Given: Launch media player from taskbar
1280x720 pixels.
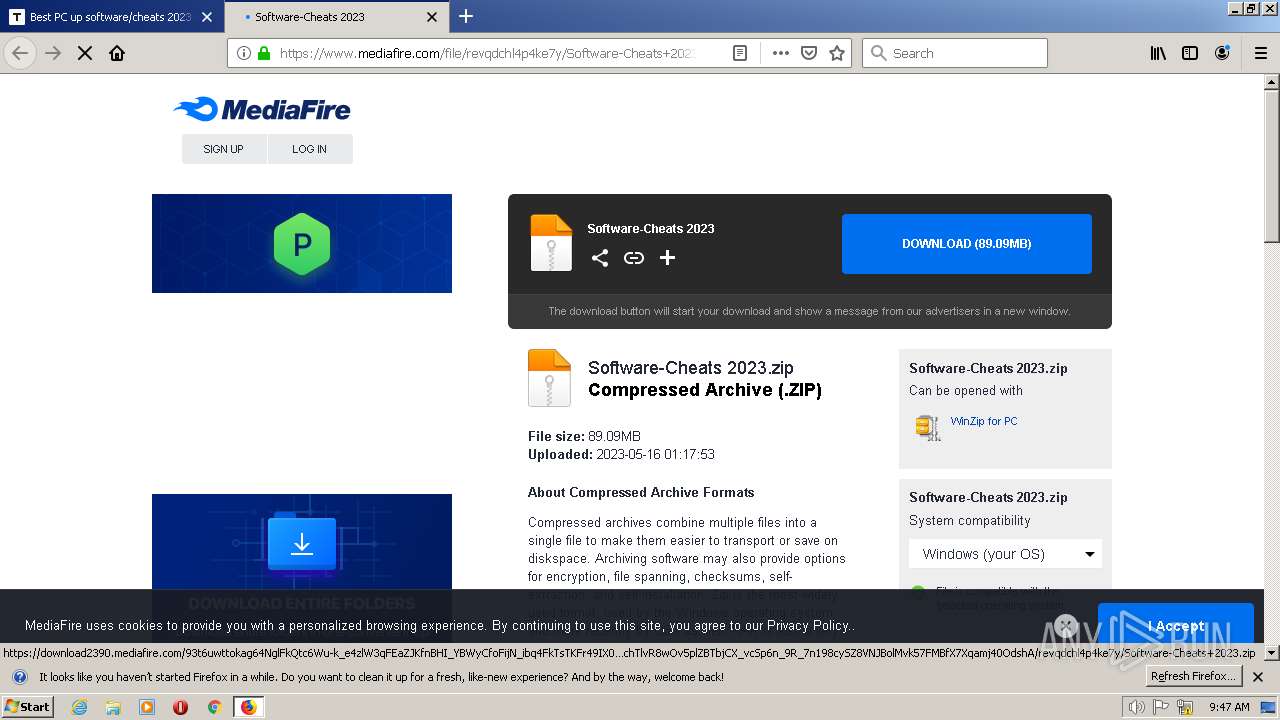Looking at the screenshot, I should click(x=147, y=707).
